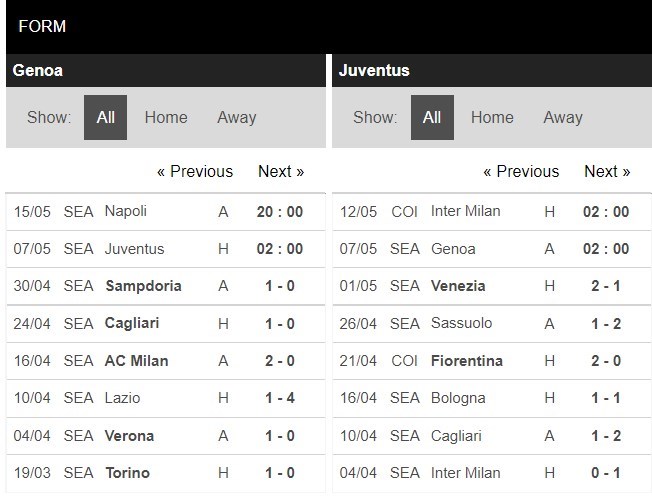
Task: Select the All filter under Genoa
Action: [105, 117]
